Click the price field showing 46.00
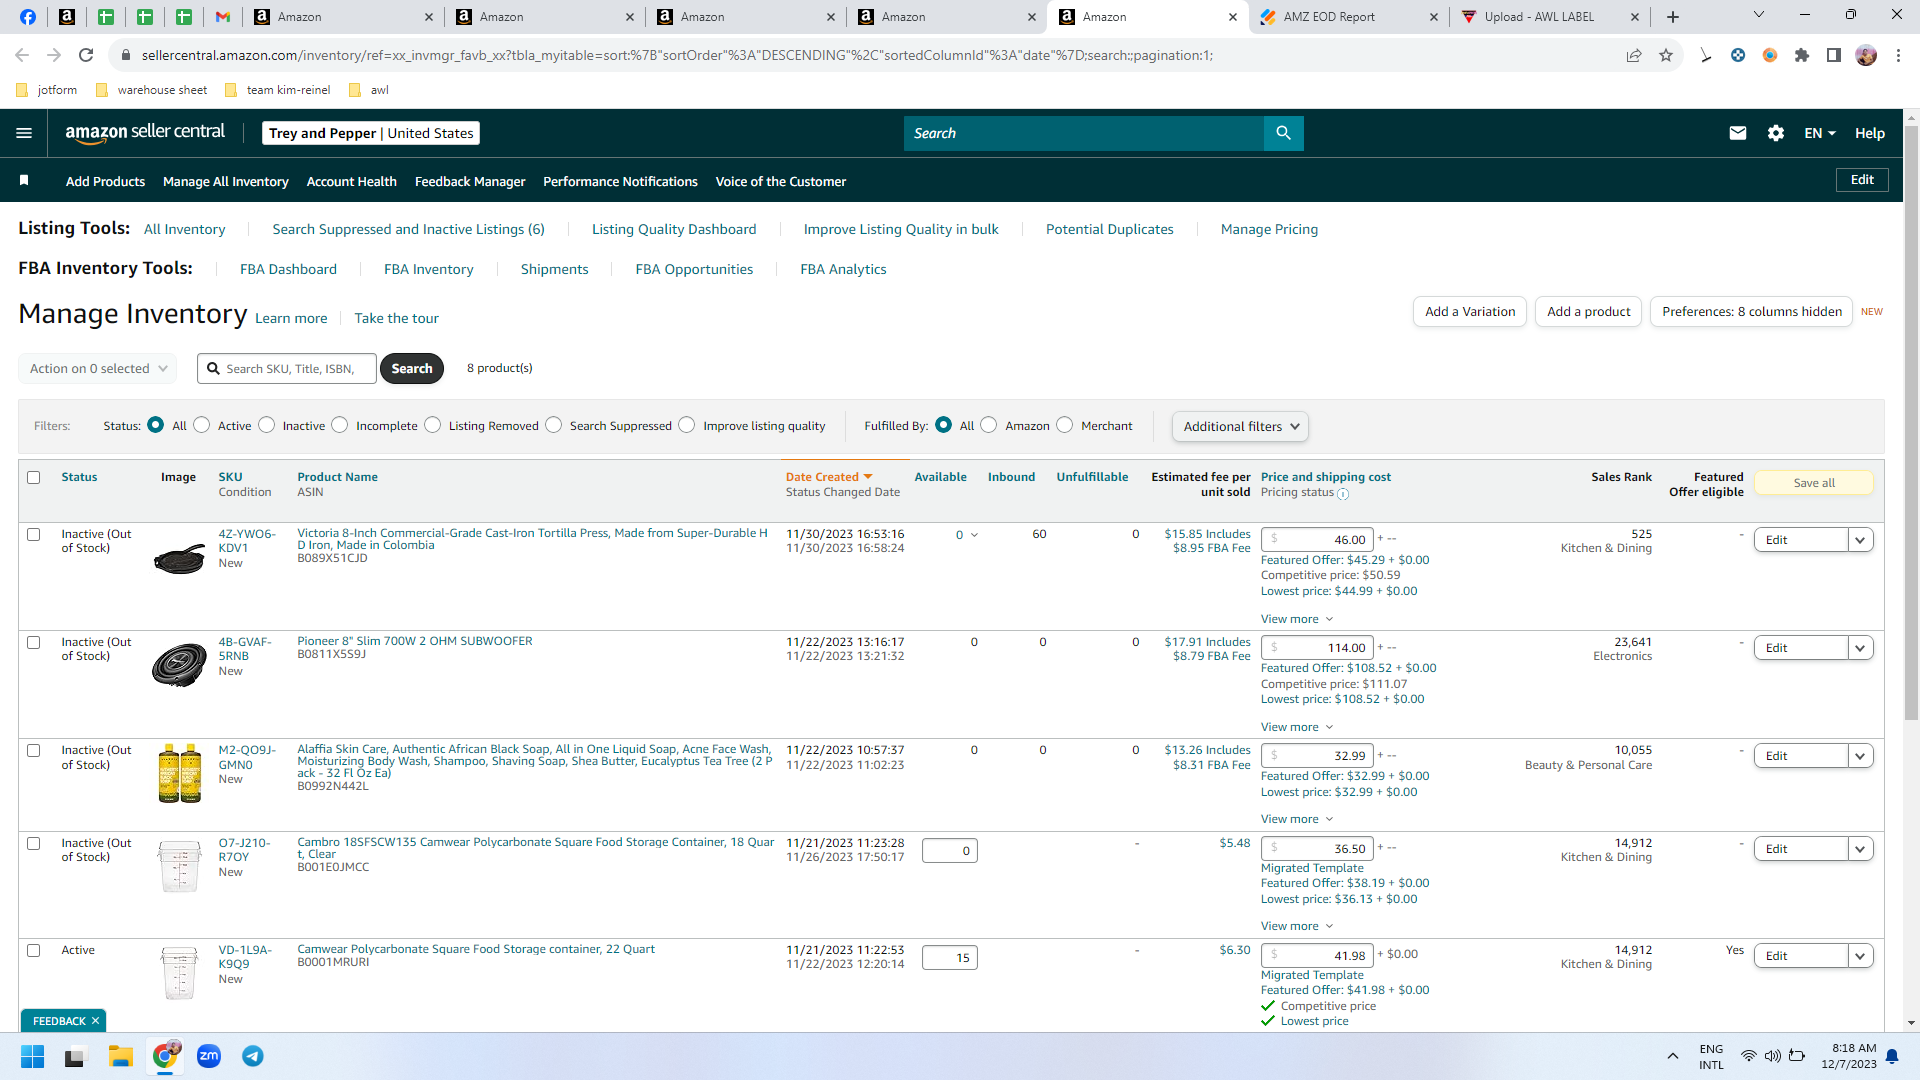This screenshot has width=1920, height=1080. coord(1317,540)
